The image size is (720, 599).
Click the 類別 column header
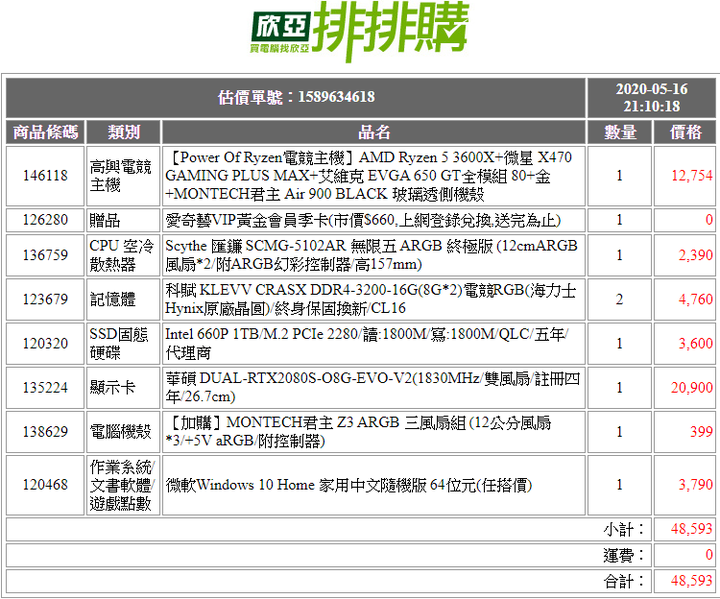pyautogui.click(x=123, y=132)
